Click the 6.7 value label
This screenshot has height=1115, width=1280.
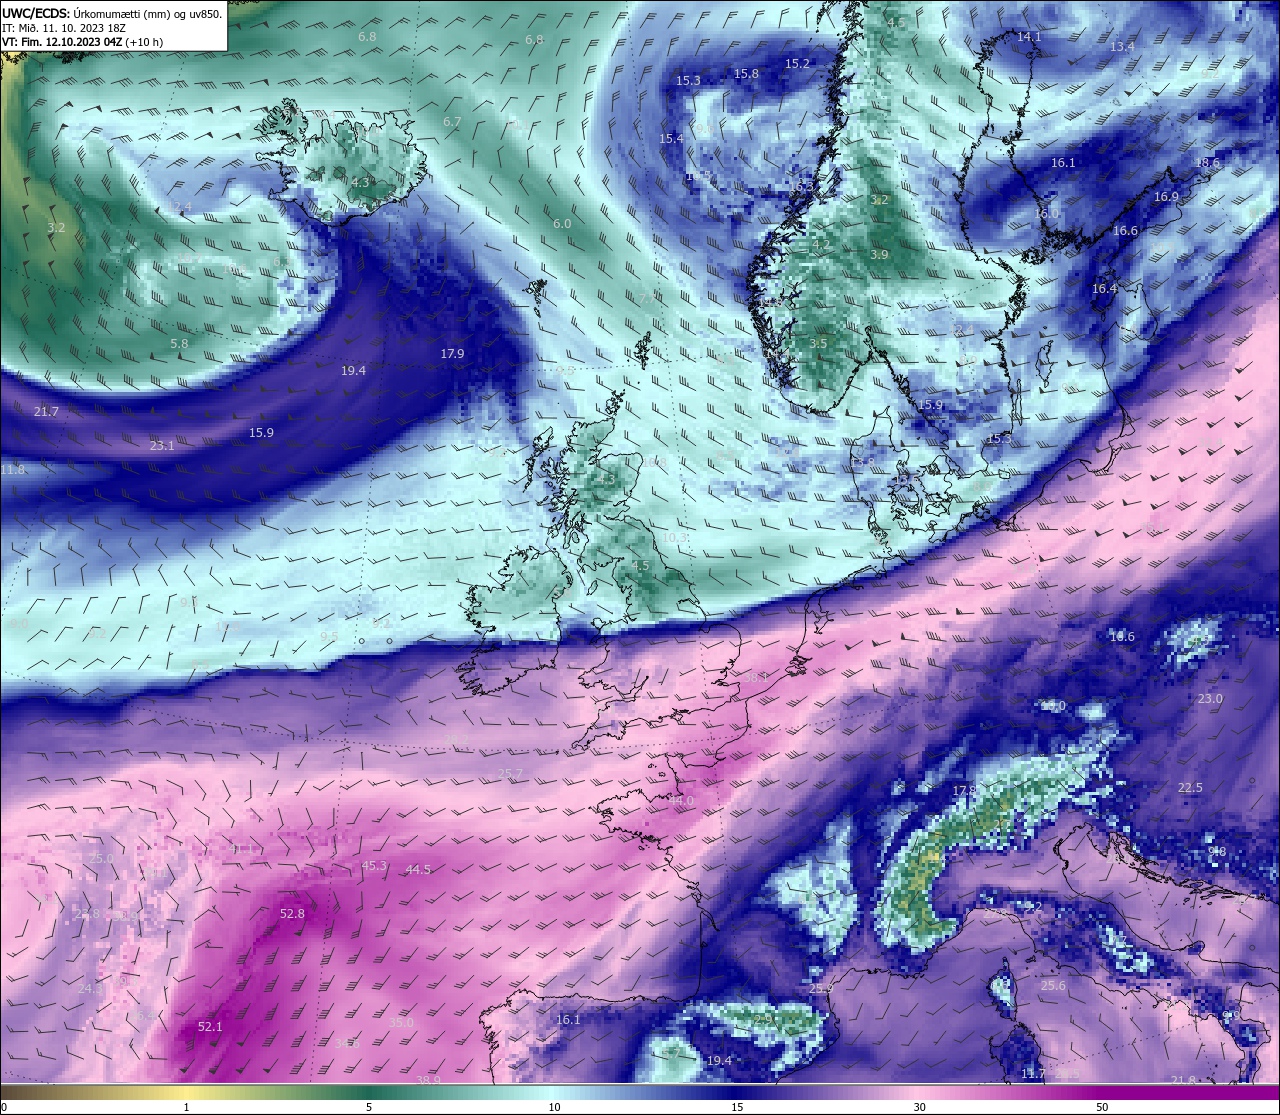coord(452,121)
